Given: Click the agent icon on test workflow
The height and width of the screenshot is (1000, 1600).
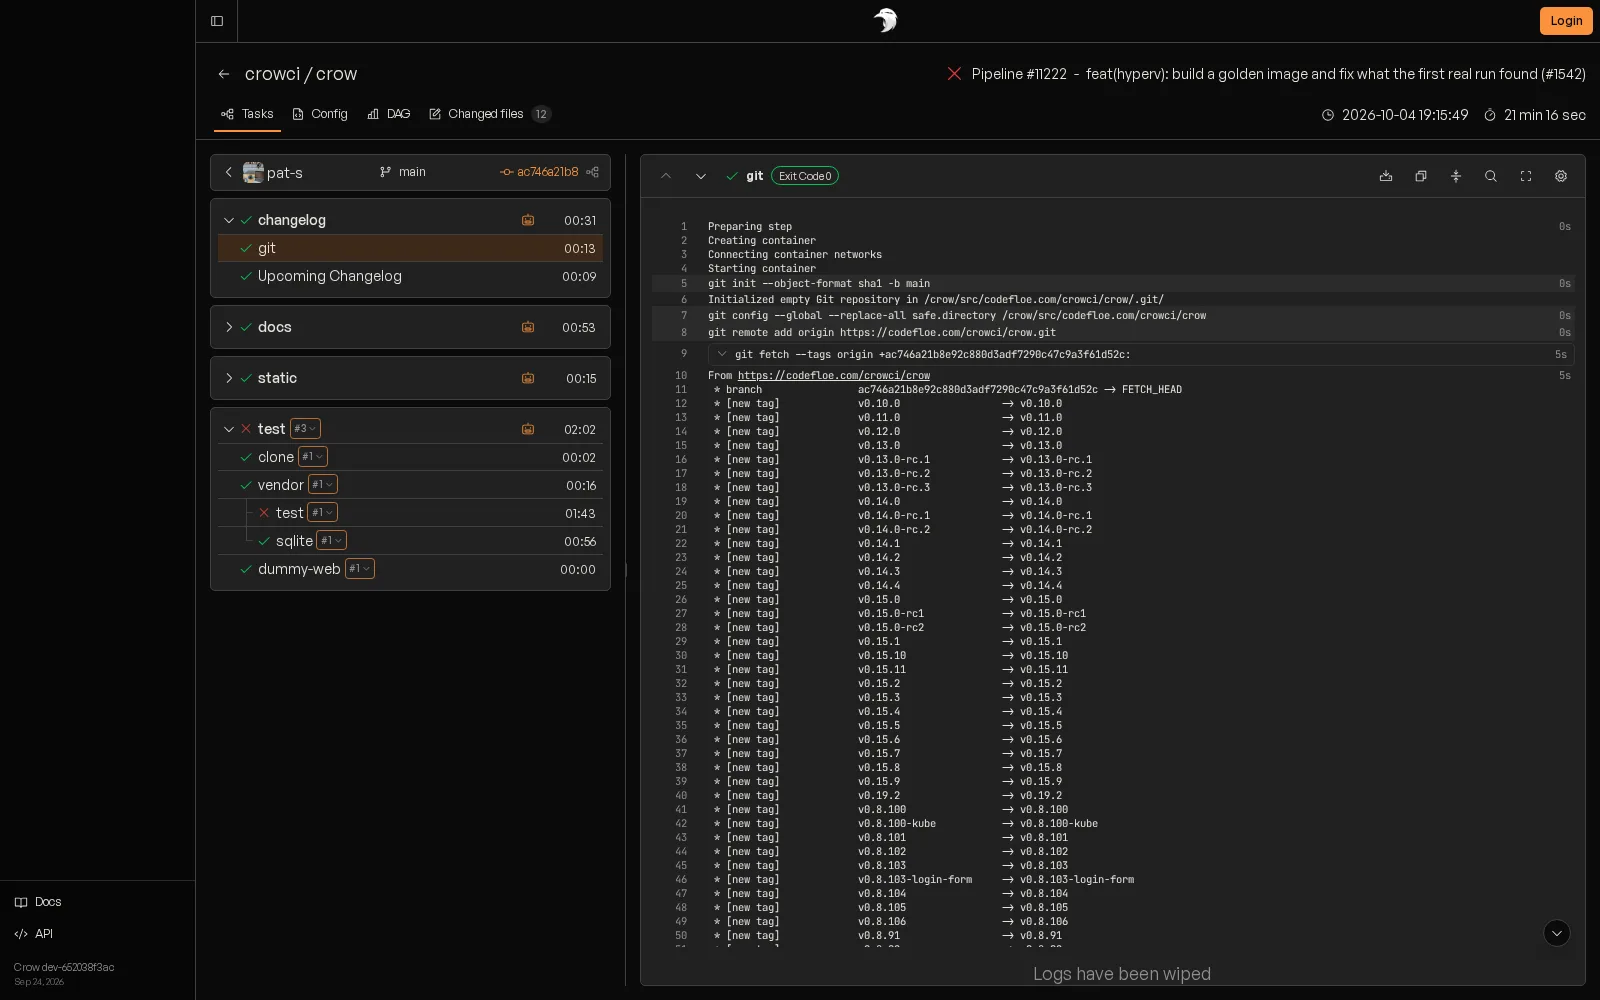Looking at the screenshot, I should (528, 429).
